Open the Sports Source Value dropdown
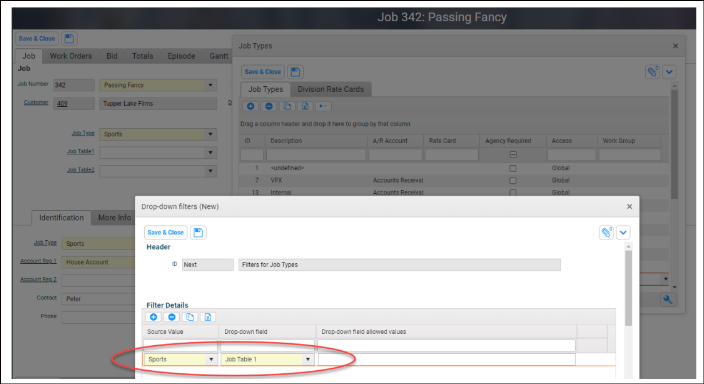 (211, 359)
